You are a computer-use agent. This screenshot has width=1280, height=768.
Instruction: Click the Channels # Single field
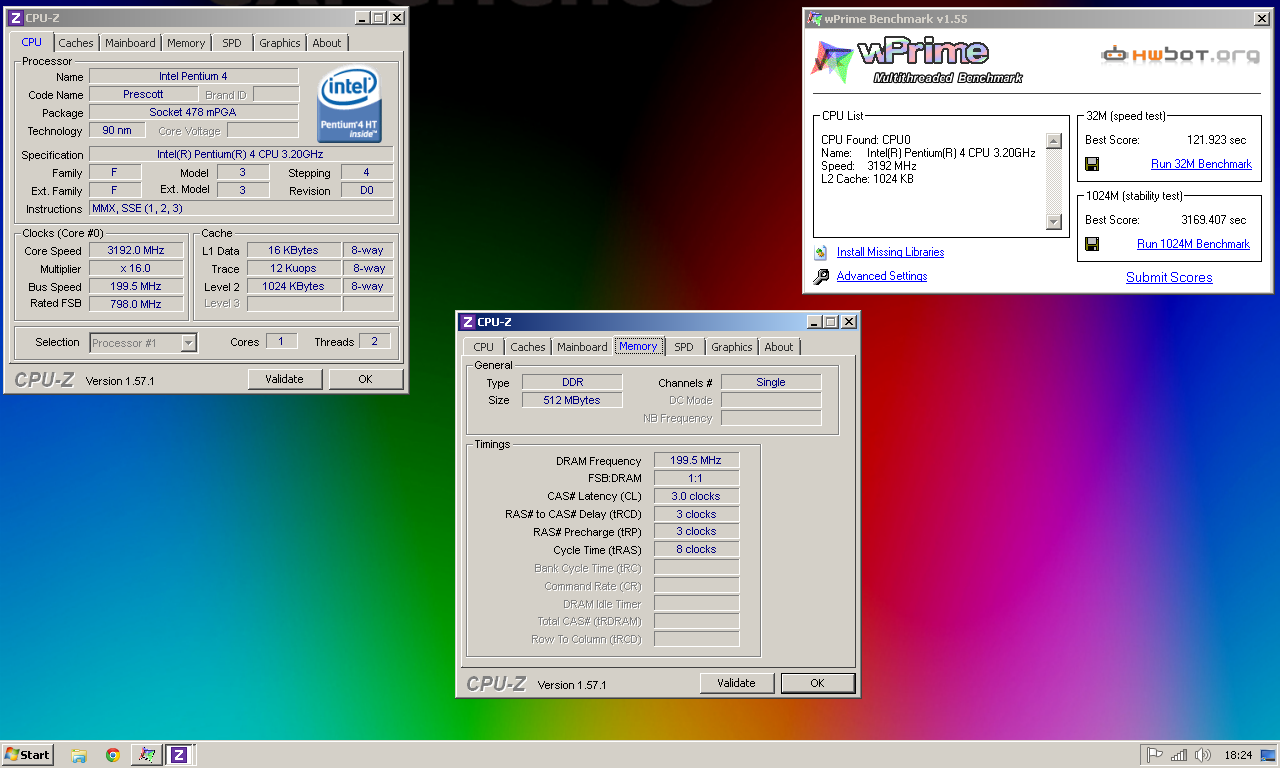tap(771, 382)
